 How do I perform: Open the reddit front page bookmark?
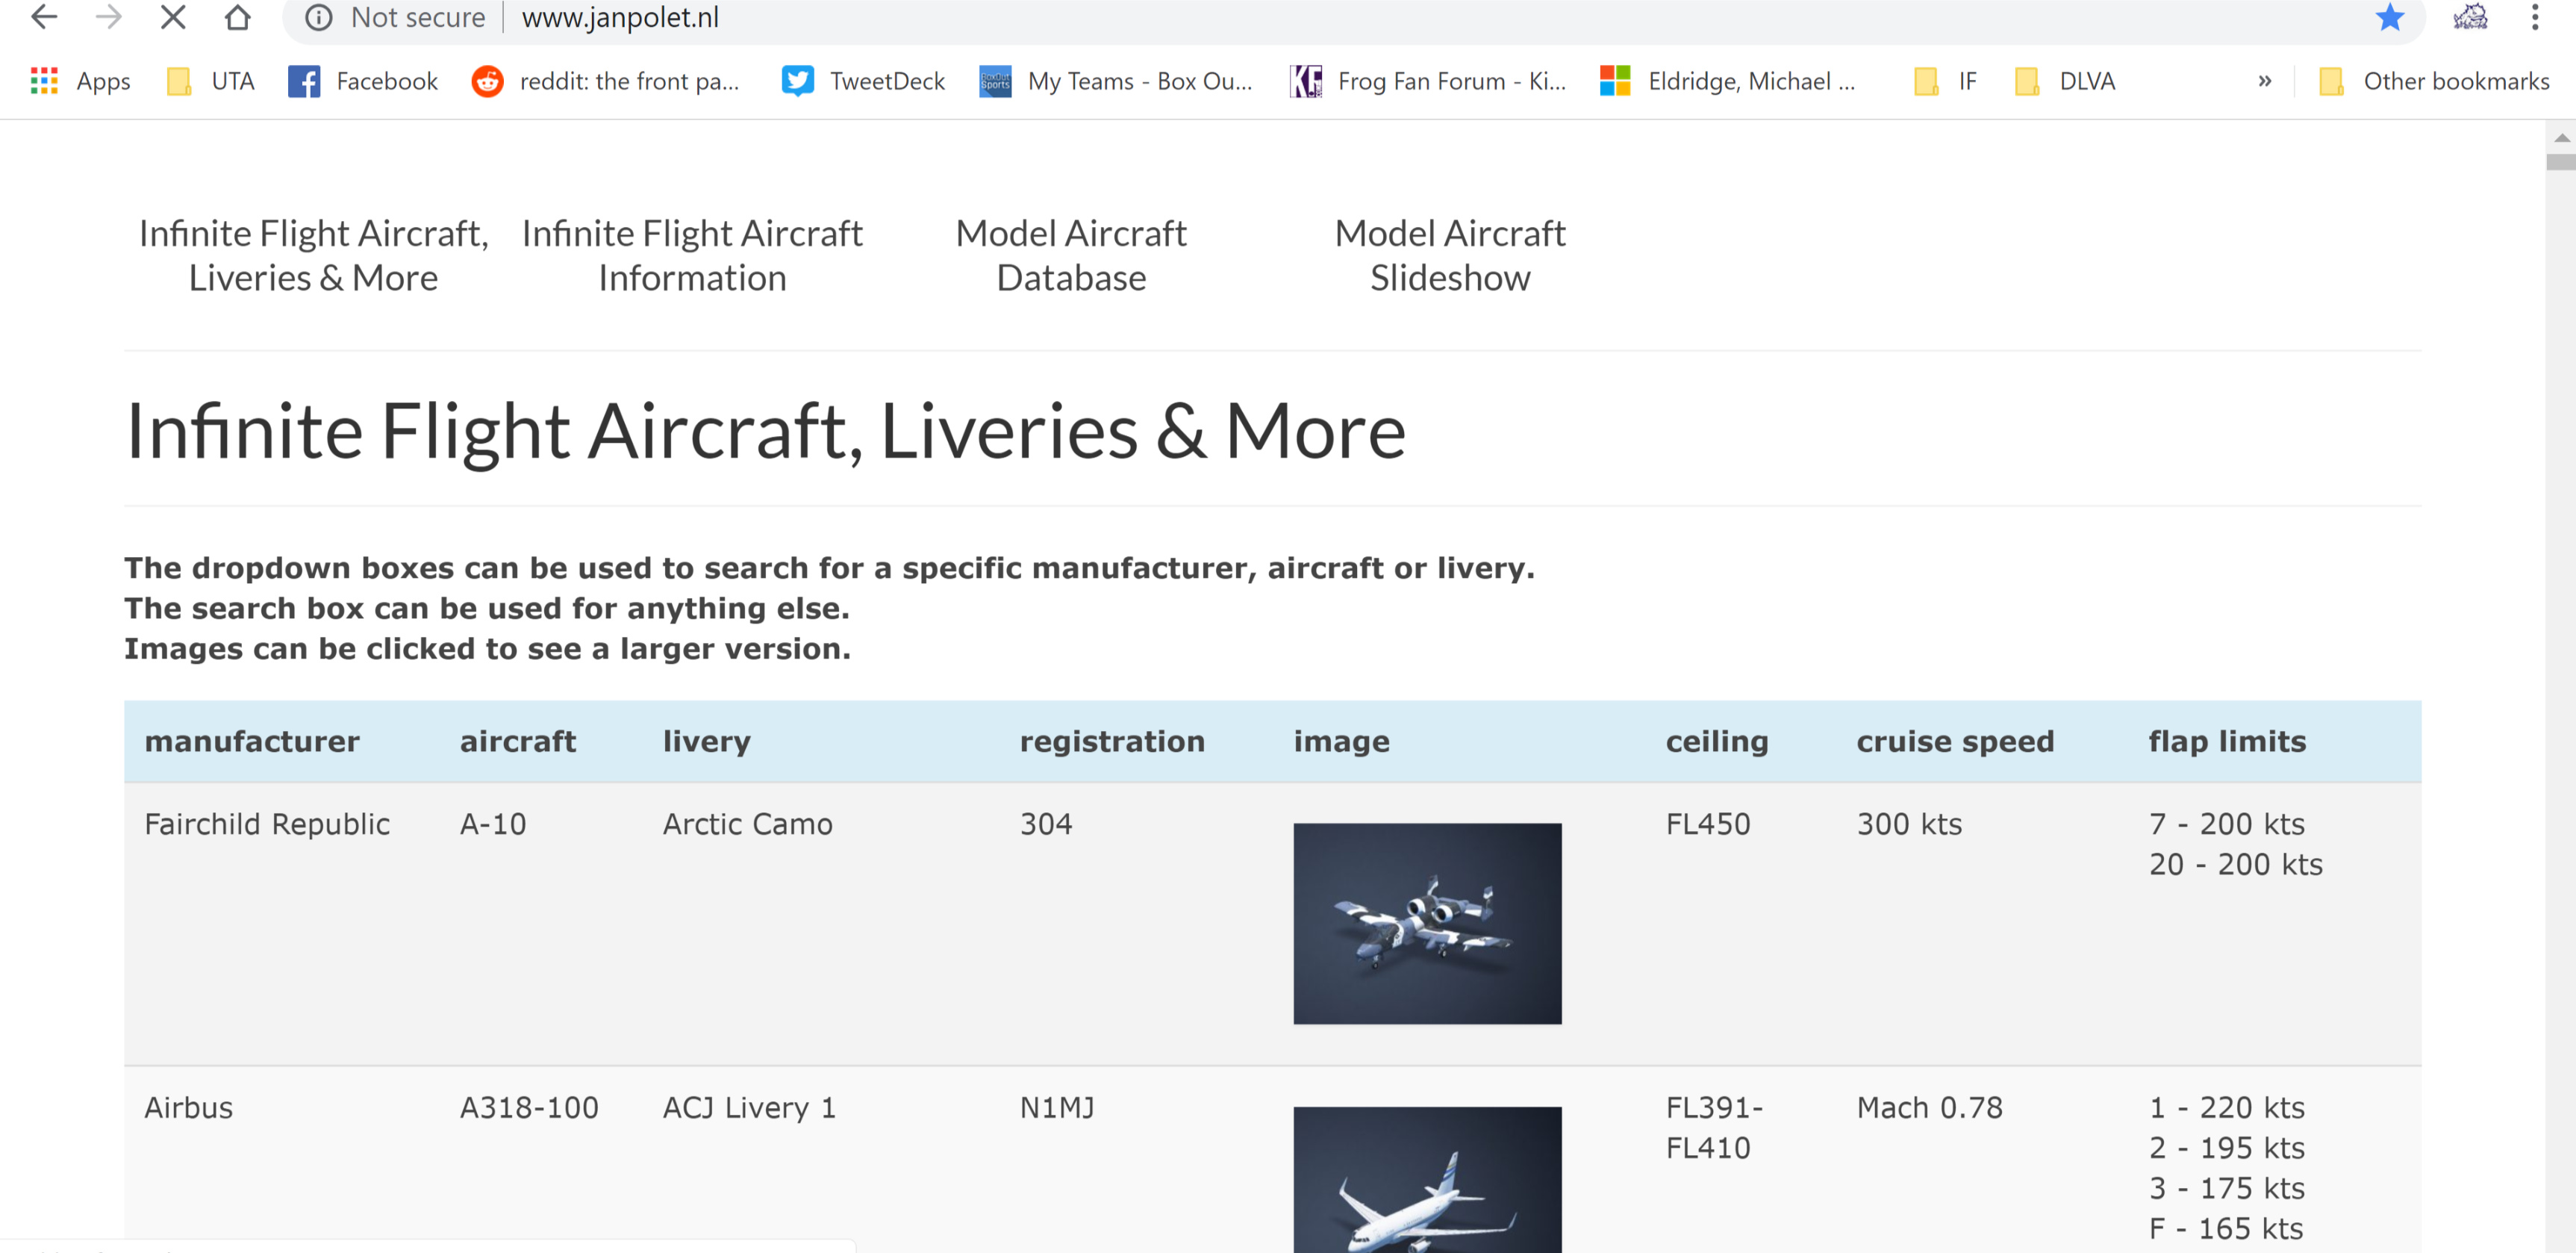[x=606, y=81]
